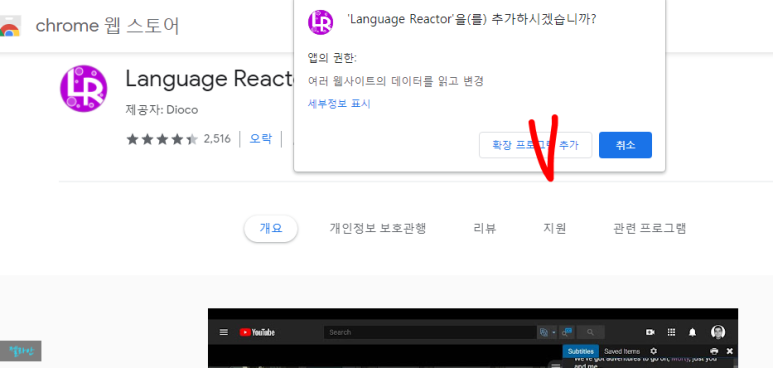Open the '지원' tab

point(555,228)
